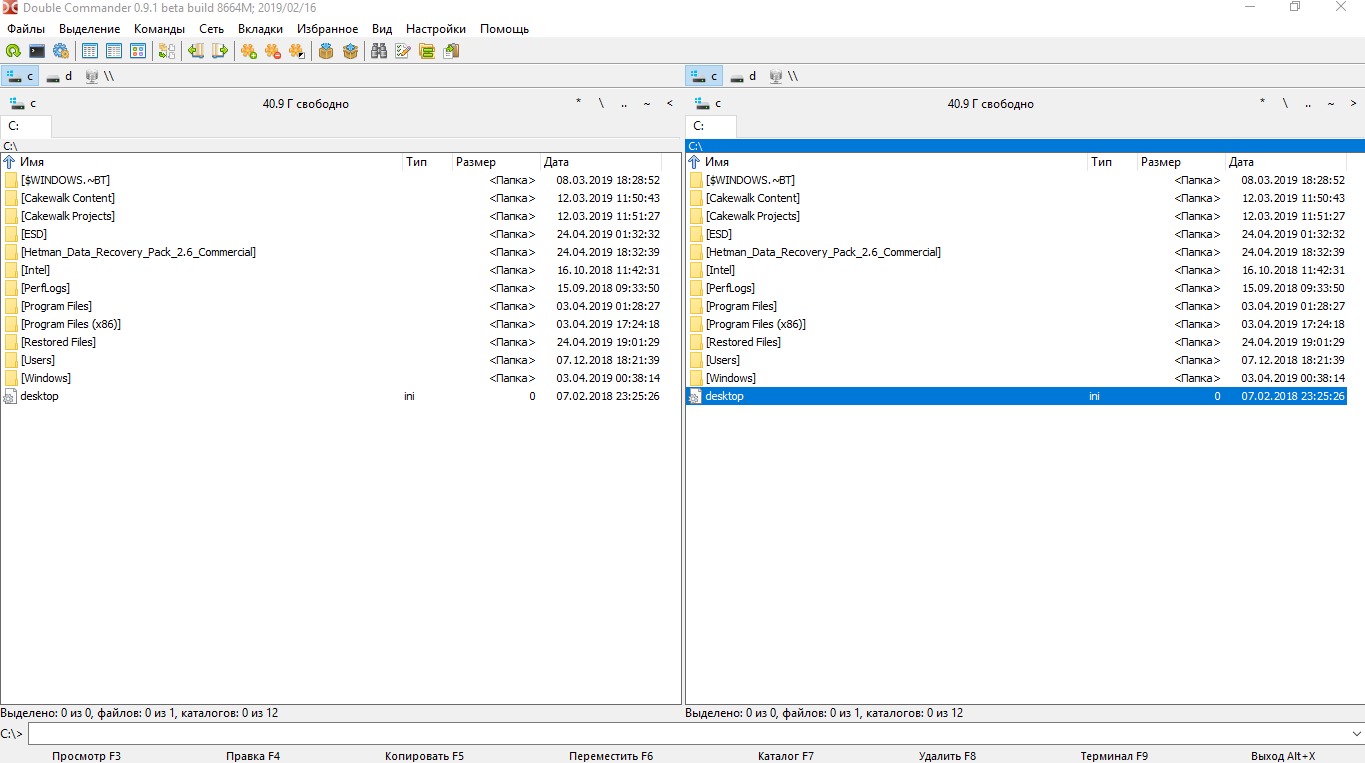Image resolution: width=1365 pixels, height=763 pixels.
Task: Click left panel home ~ button
Action: point(647,103)
